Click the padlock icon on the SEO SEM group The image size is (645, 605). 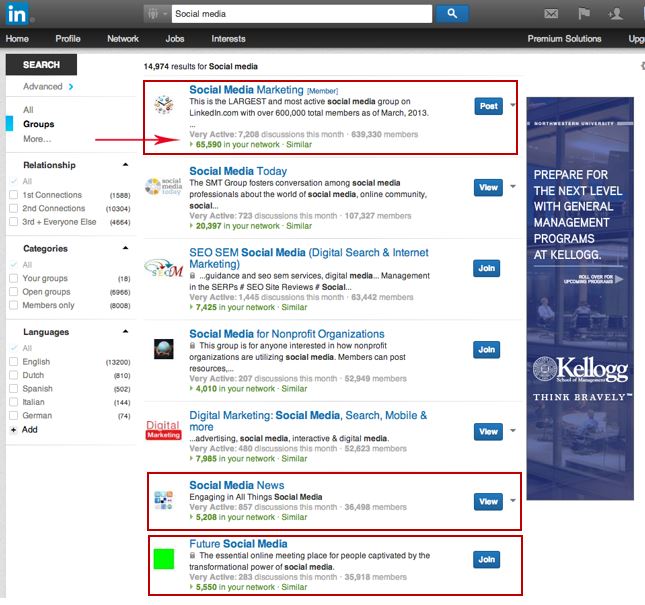tap(192, 276)
